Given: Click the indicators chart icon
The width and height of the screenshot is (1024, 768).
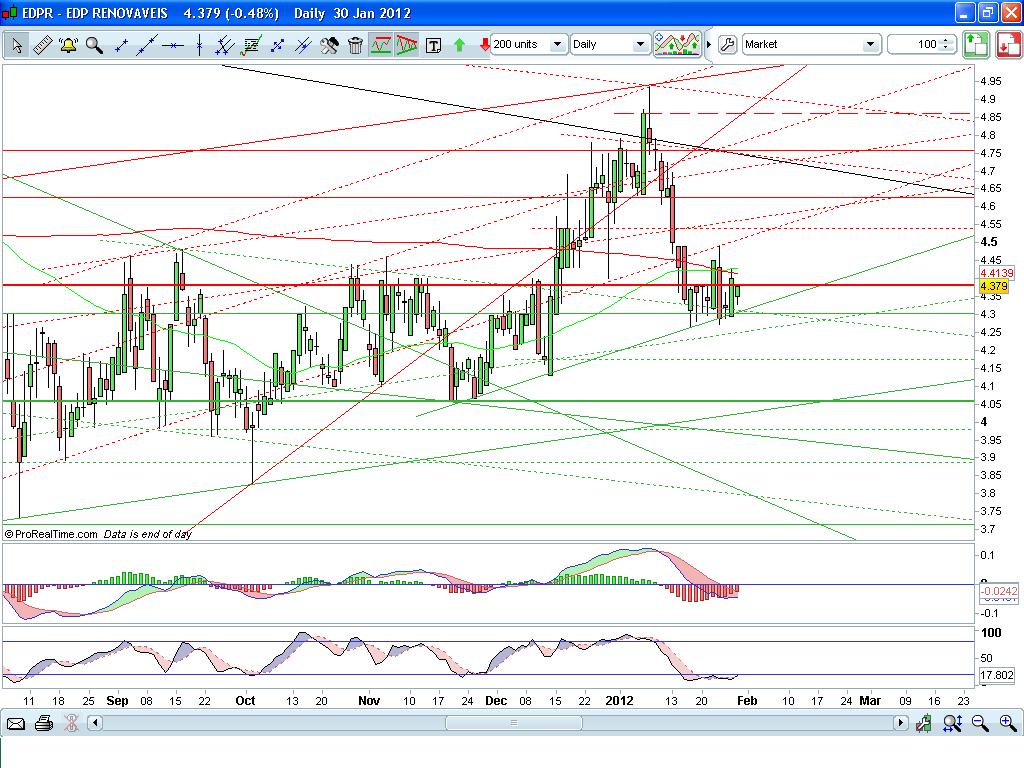Looking at the screenshot, I should pyautogui.click(x=677, y=44).
